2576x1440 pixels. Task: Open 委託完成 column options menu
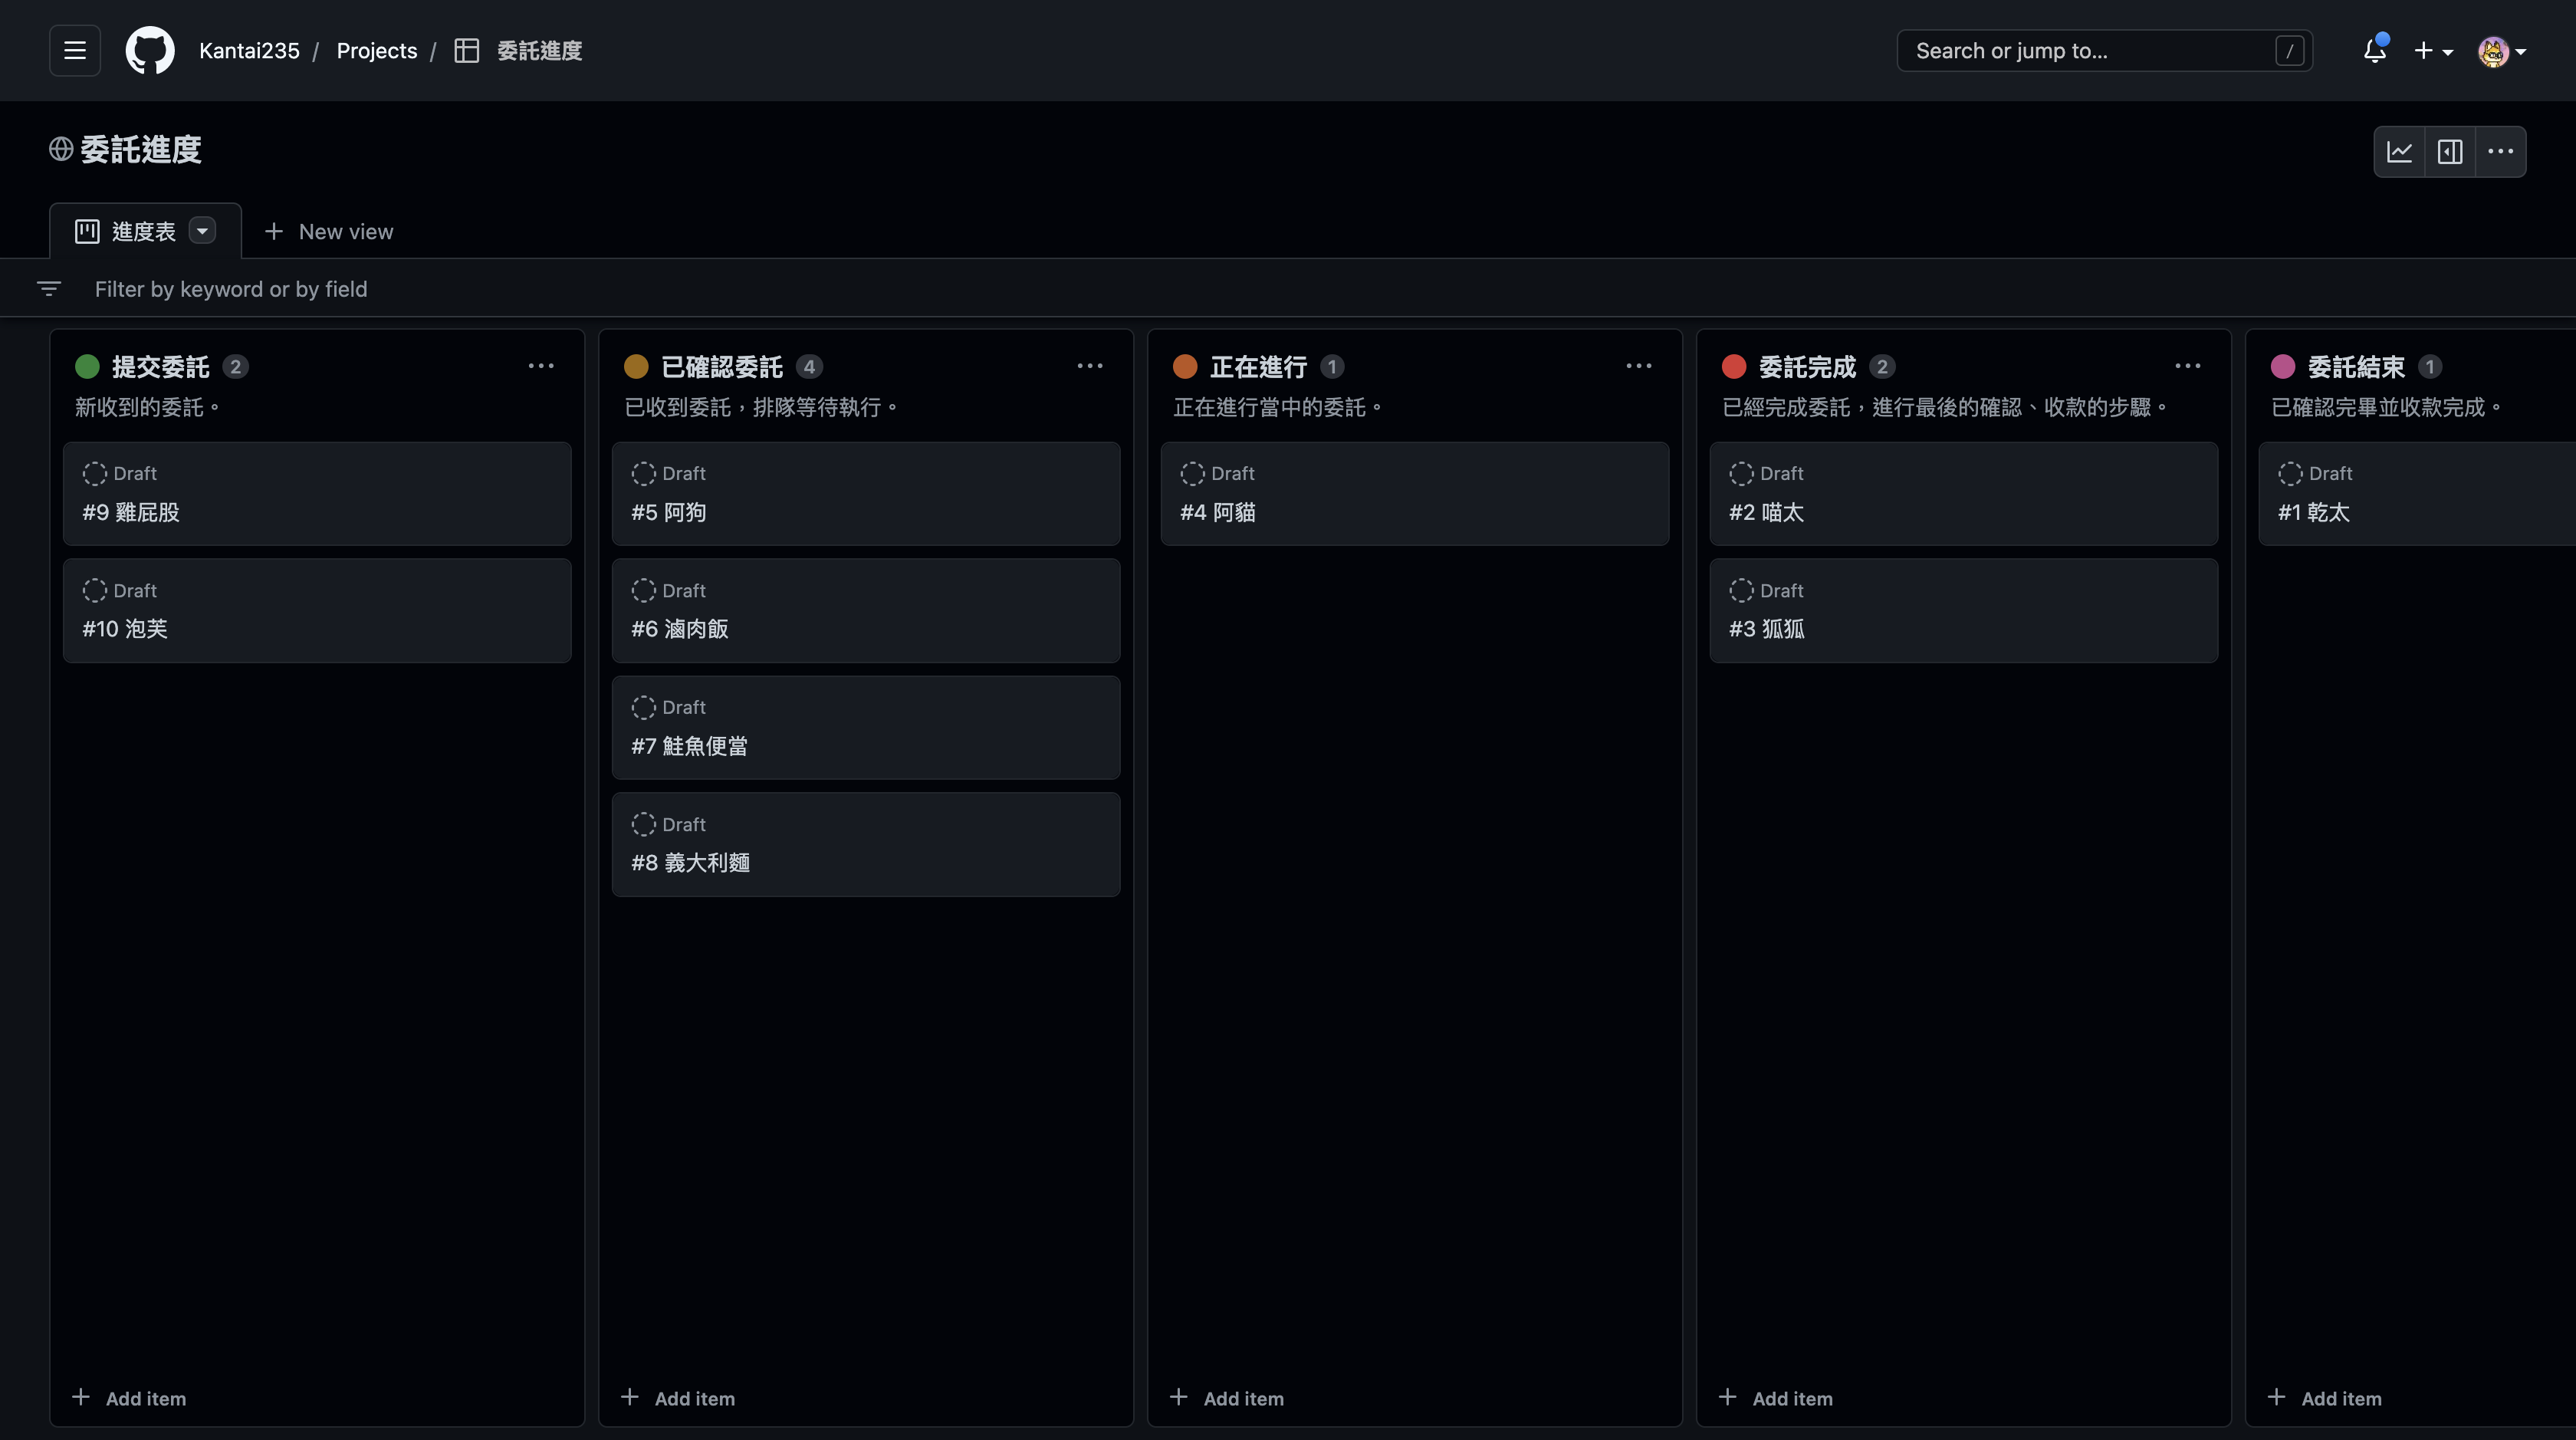point(2188,366)
